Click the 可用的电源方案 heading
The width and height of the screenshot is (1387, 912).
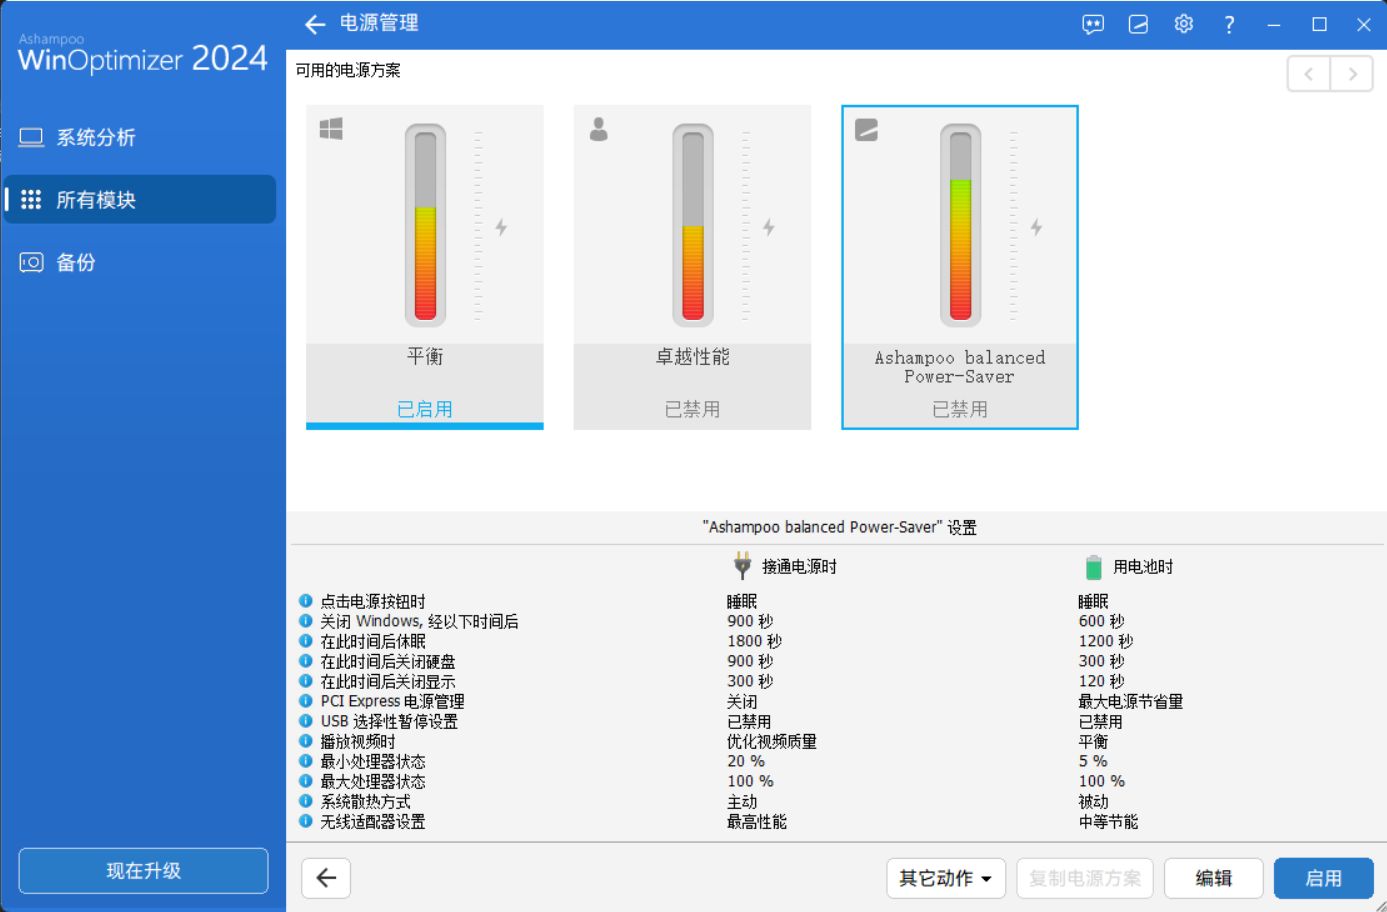click(x=348, y=70)
